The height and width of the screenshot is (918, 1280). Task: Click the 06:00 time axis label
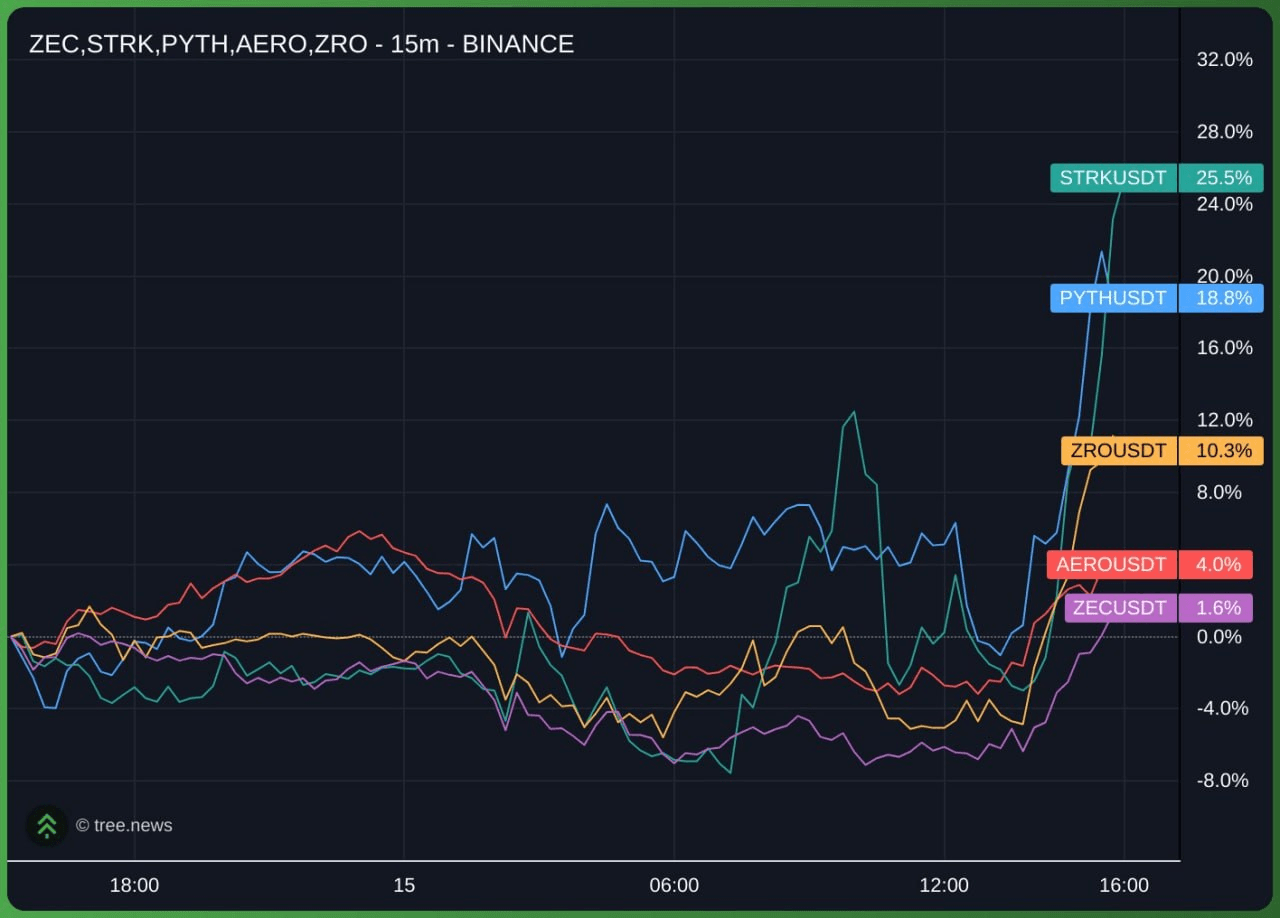[x=674, y=886]
